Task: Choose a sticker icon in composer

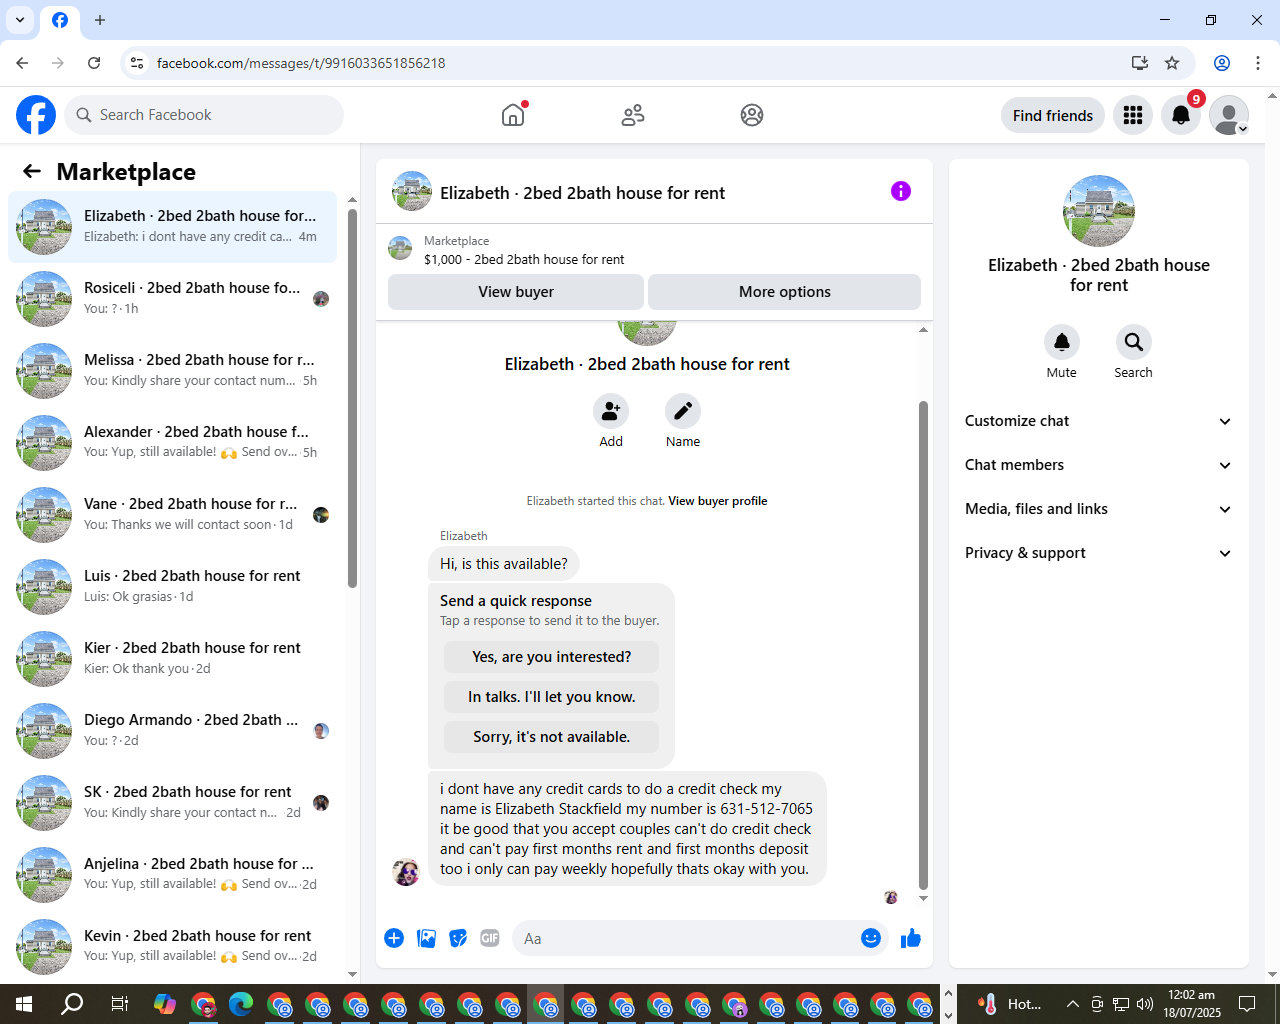Action: pyautogui.click(x=458, y=938)
